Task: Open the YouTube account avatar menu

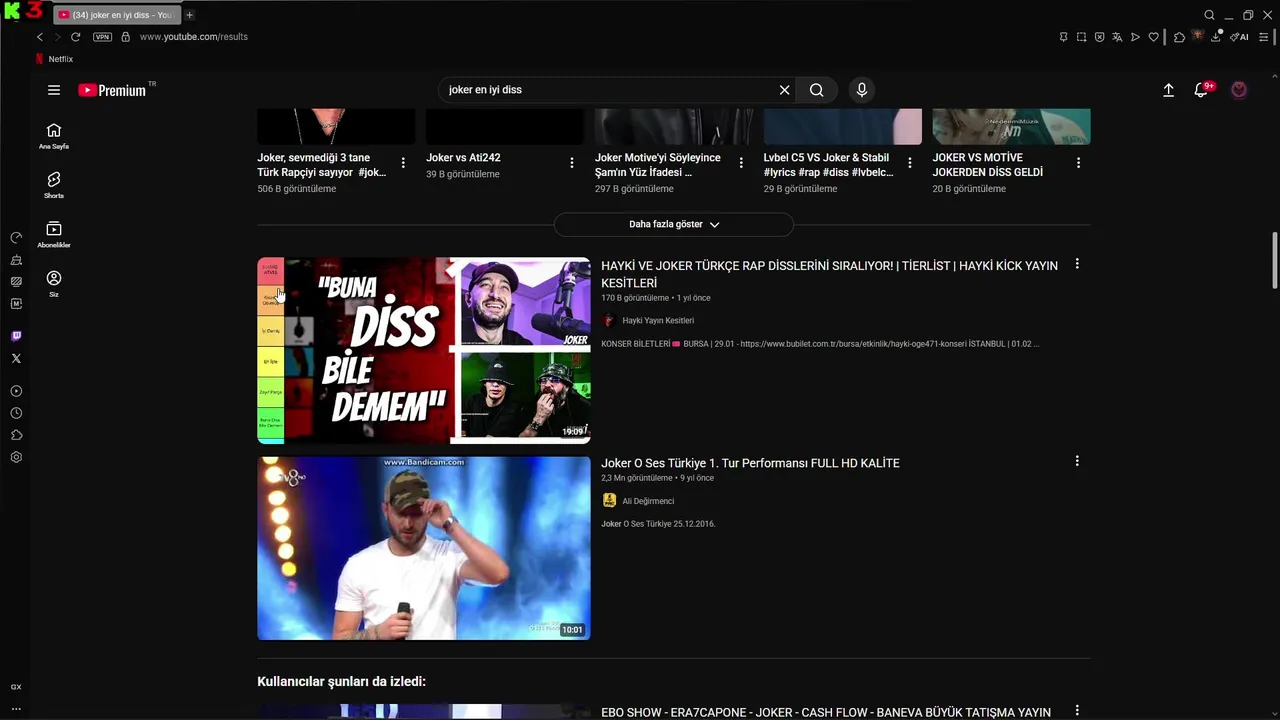Action: tap(1239, 90)
